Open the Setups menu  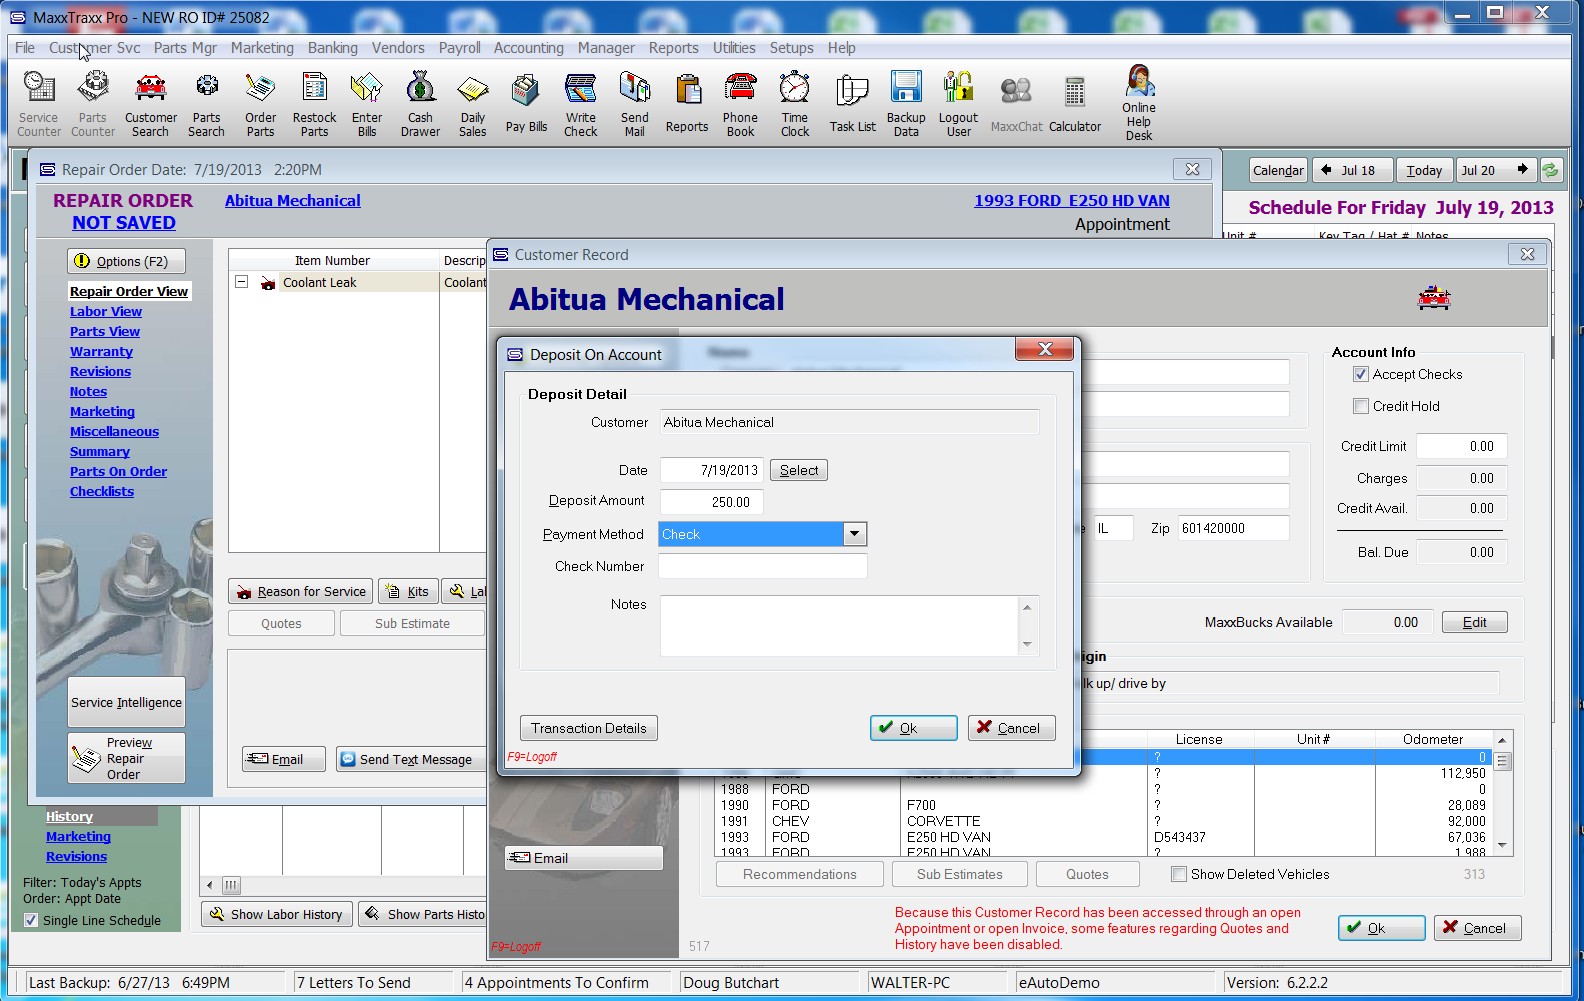coord(791,48)
